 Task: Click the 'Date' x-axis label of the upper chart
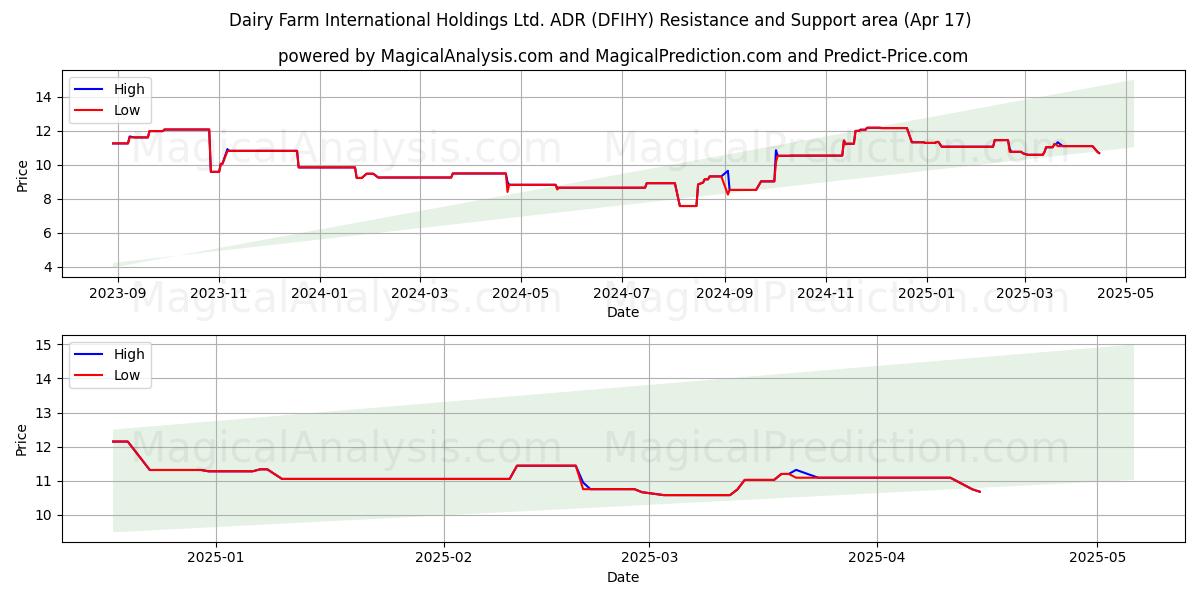(623, 313)
